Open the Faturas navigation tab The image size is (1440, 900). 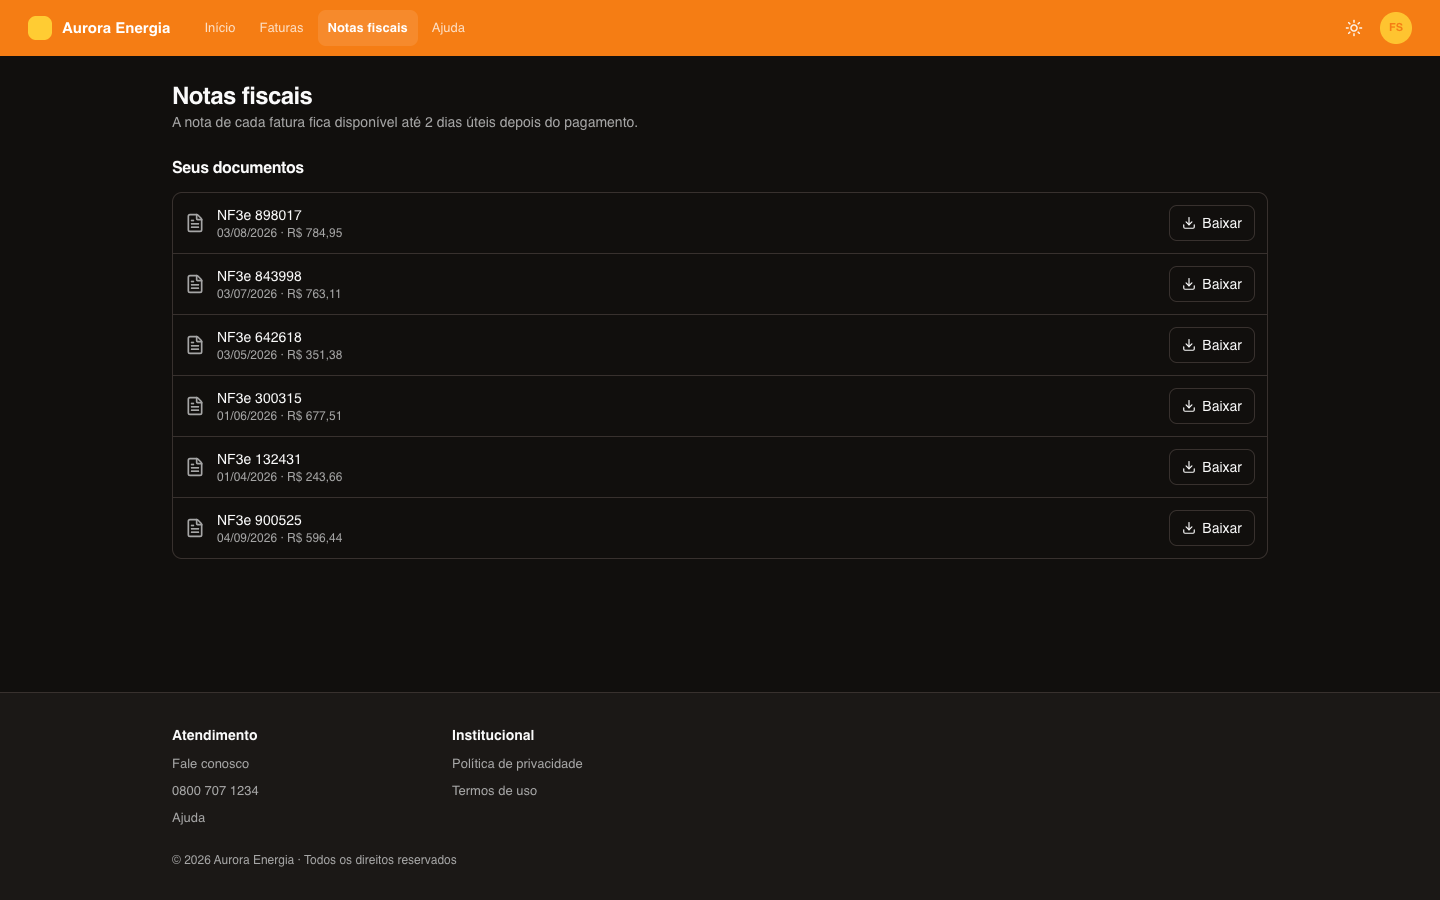(x=281, y=28)
